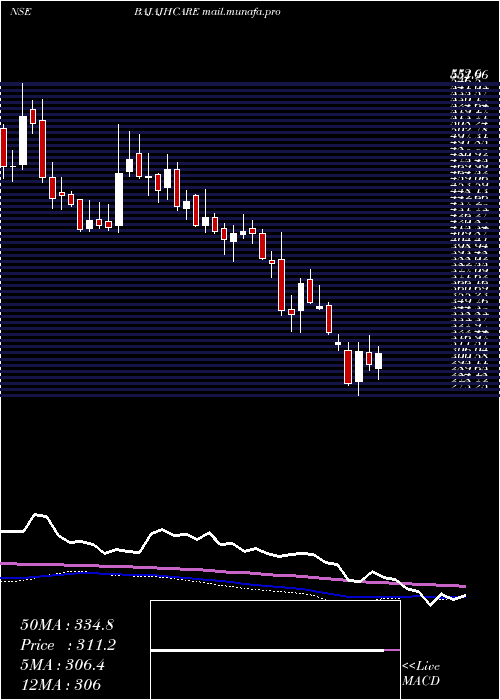Click the BAJAJHCARE mail.munafa.pro title
The image size is (500, 700).
pos(207,12)
